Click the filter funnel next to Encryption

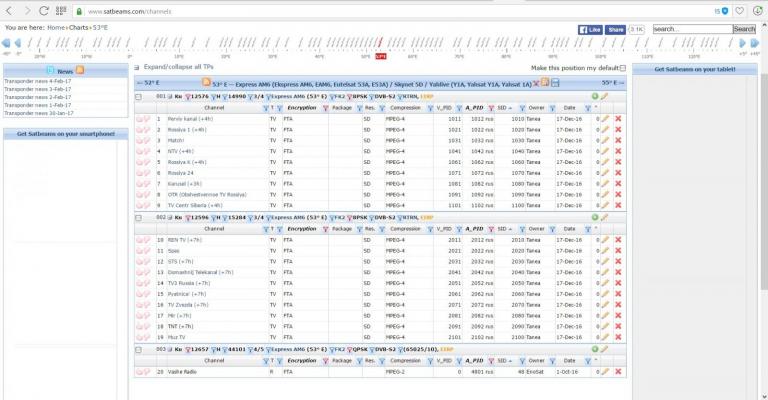(x=324, y=107)
